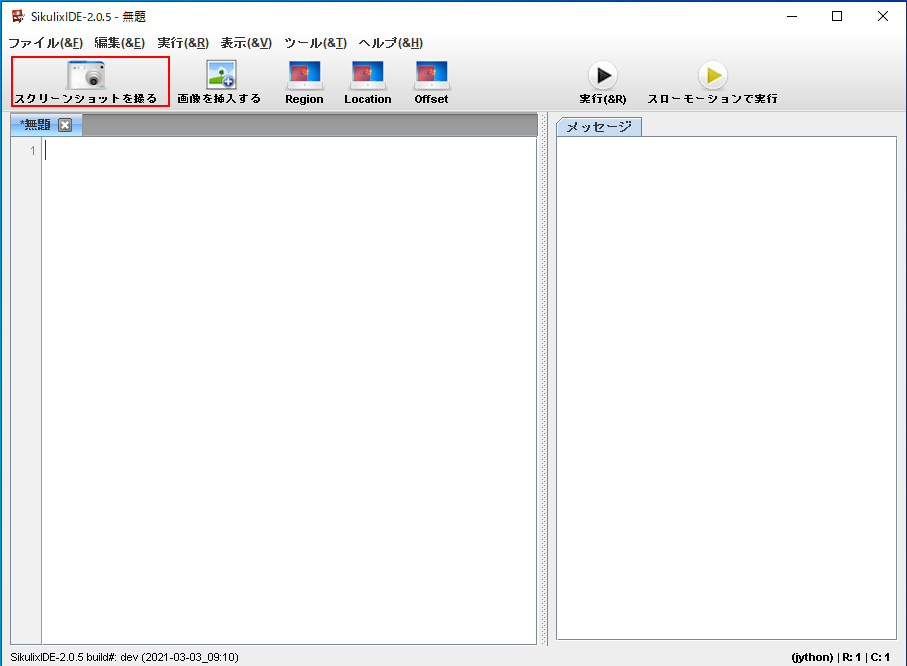Click the divider between editor and message pane
Viewport: 907px width, 666px height.
545,390
